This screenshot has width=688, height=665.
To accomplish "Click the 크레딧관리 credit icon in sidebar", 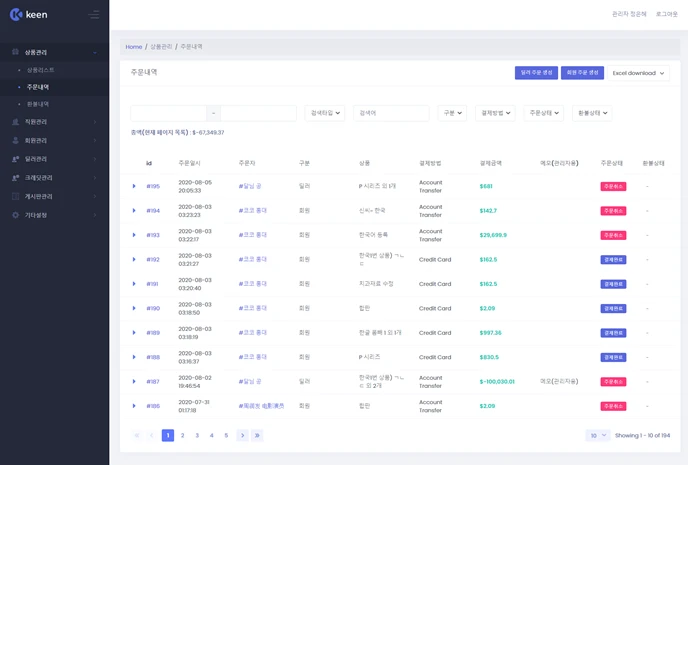I will [15, 178].
